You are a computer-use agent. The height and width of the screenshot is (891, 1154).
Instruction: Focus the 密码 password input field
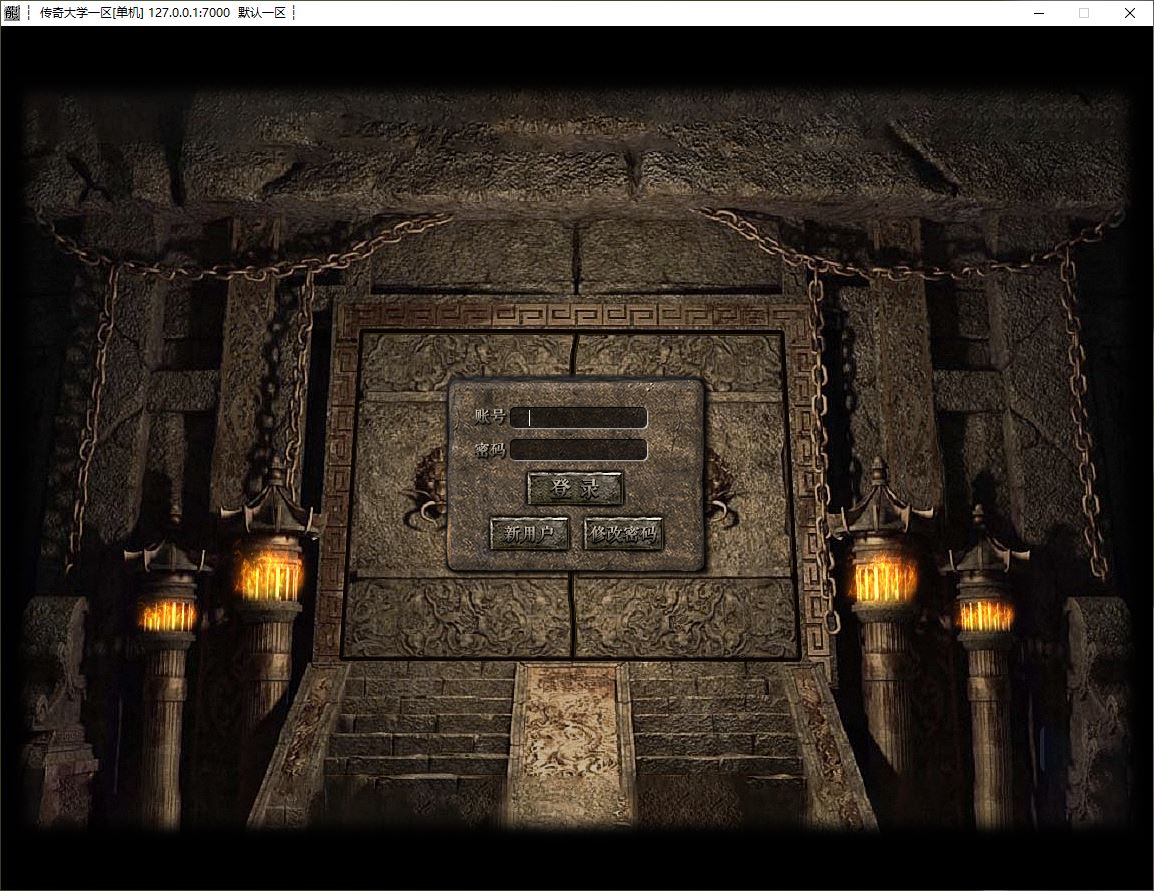click(x=578, y=450)
